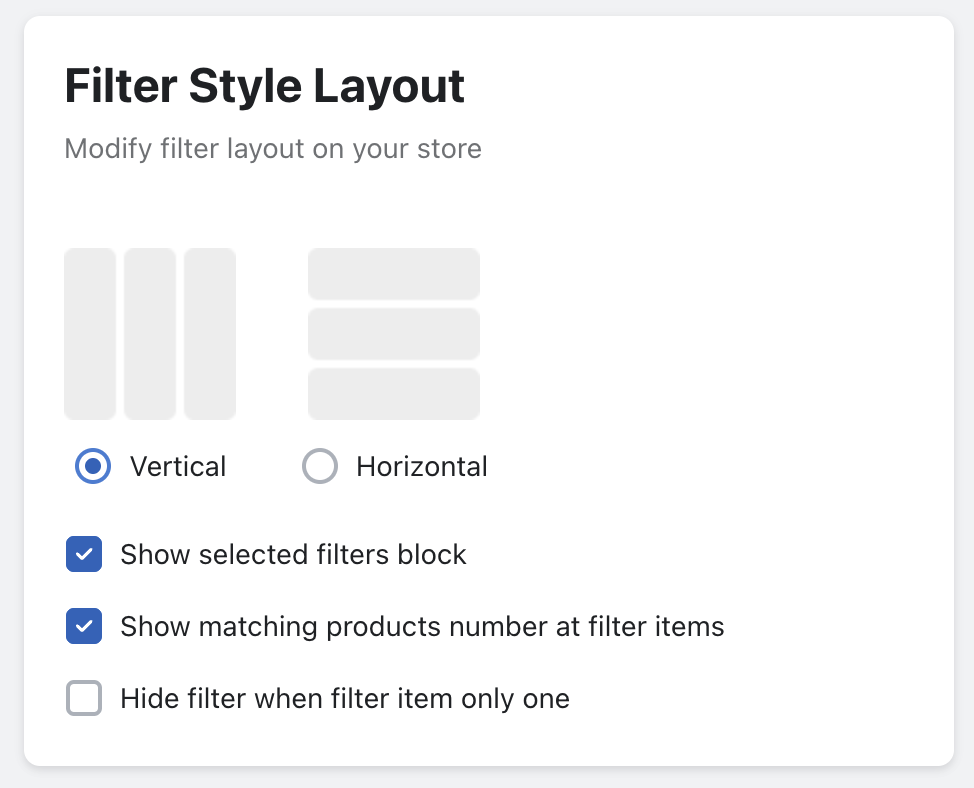The image size is (974, 788).
Task: Click the Vertical layout preview thumbnail
Action: click(x=150, y=334)
